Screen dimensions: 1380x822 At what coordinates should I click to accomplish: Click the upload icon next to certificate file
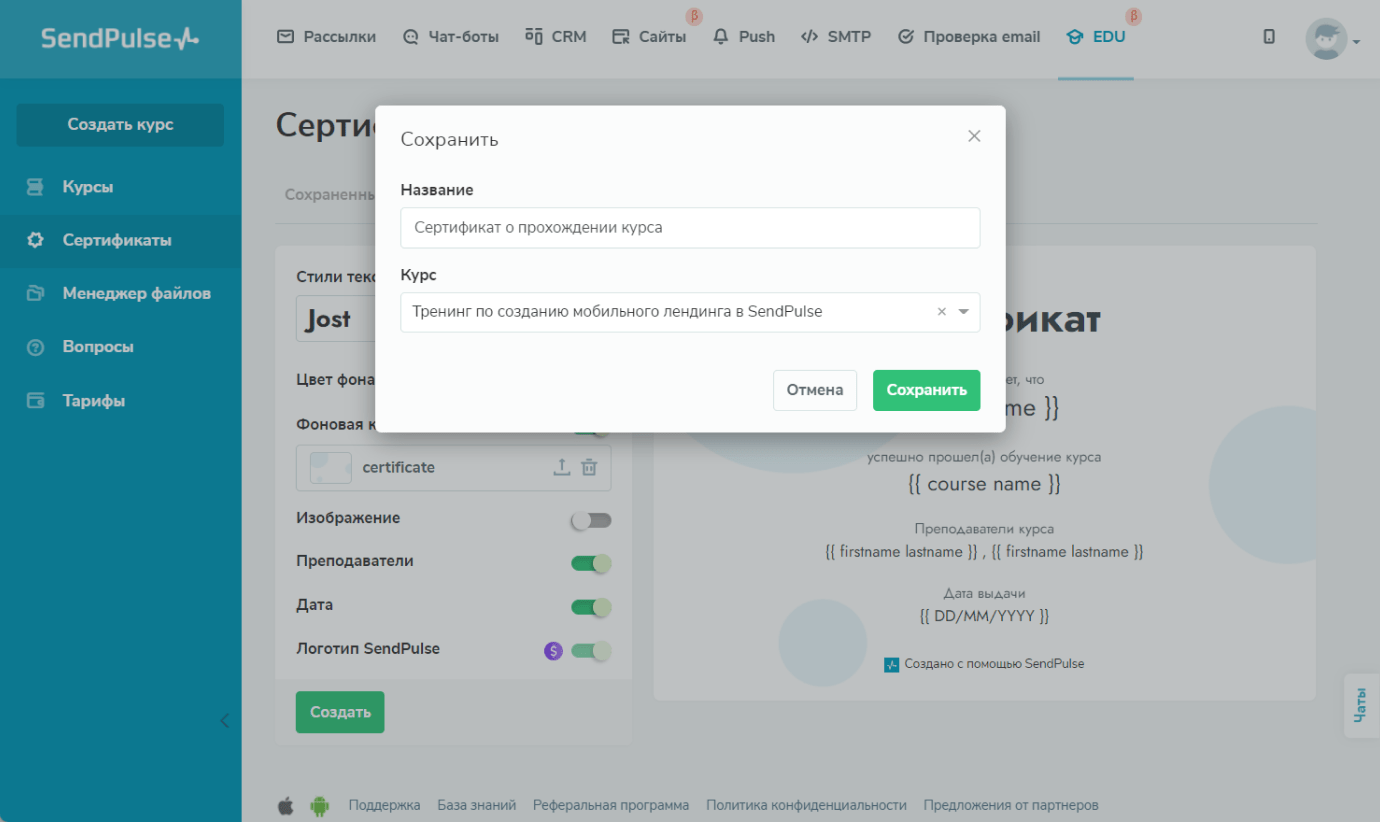click(562, 467)
